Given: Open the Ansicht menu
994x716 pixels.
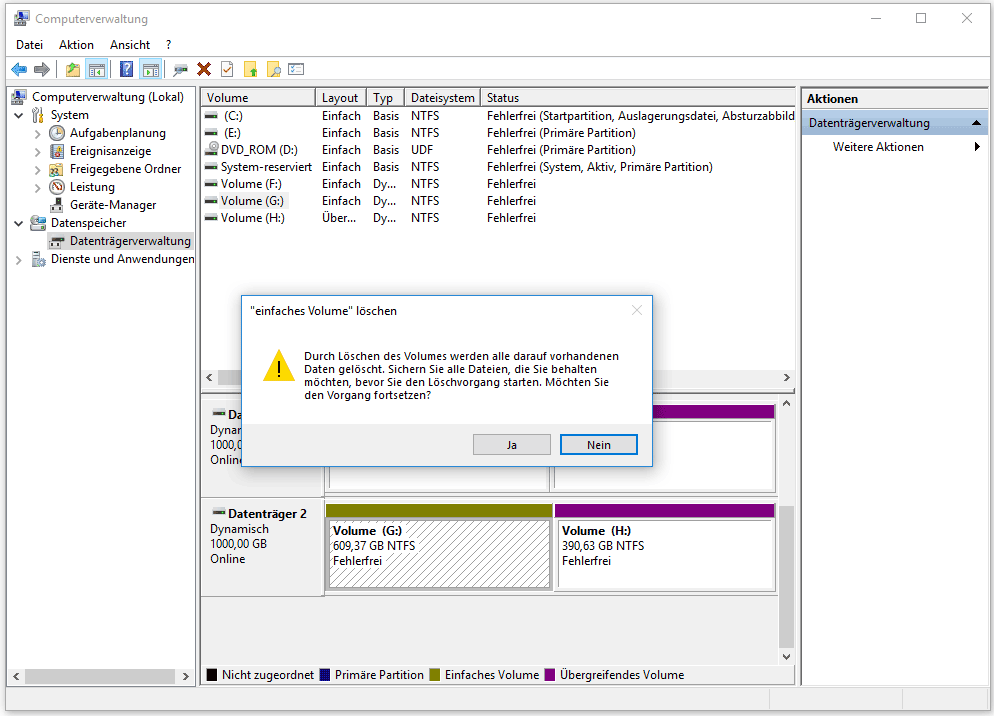Looking at the screenshot, I should pos(130,45).
